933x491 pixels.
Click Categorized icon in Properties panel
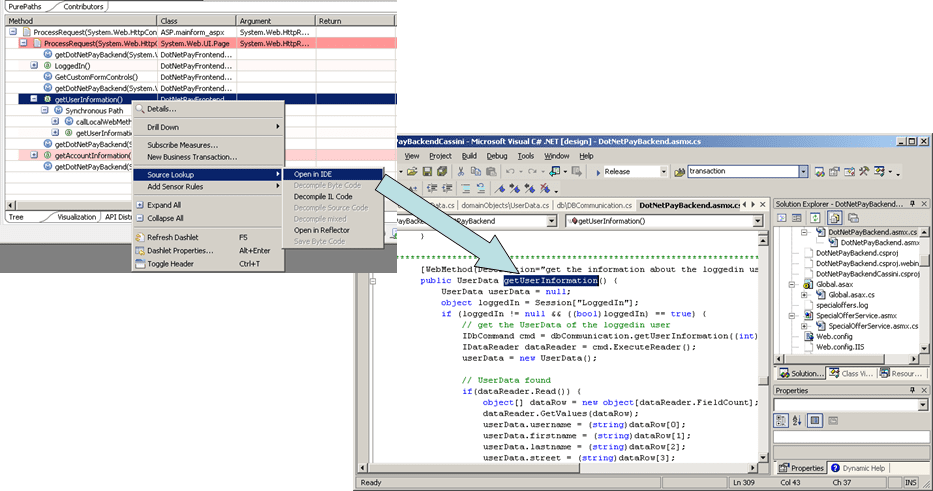(x=781, y=421)
